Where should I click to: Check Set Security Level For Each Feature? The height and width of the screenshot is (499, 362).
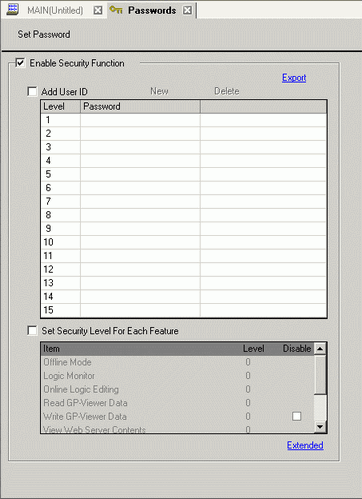[x=32, y=331]
